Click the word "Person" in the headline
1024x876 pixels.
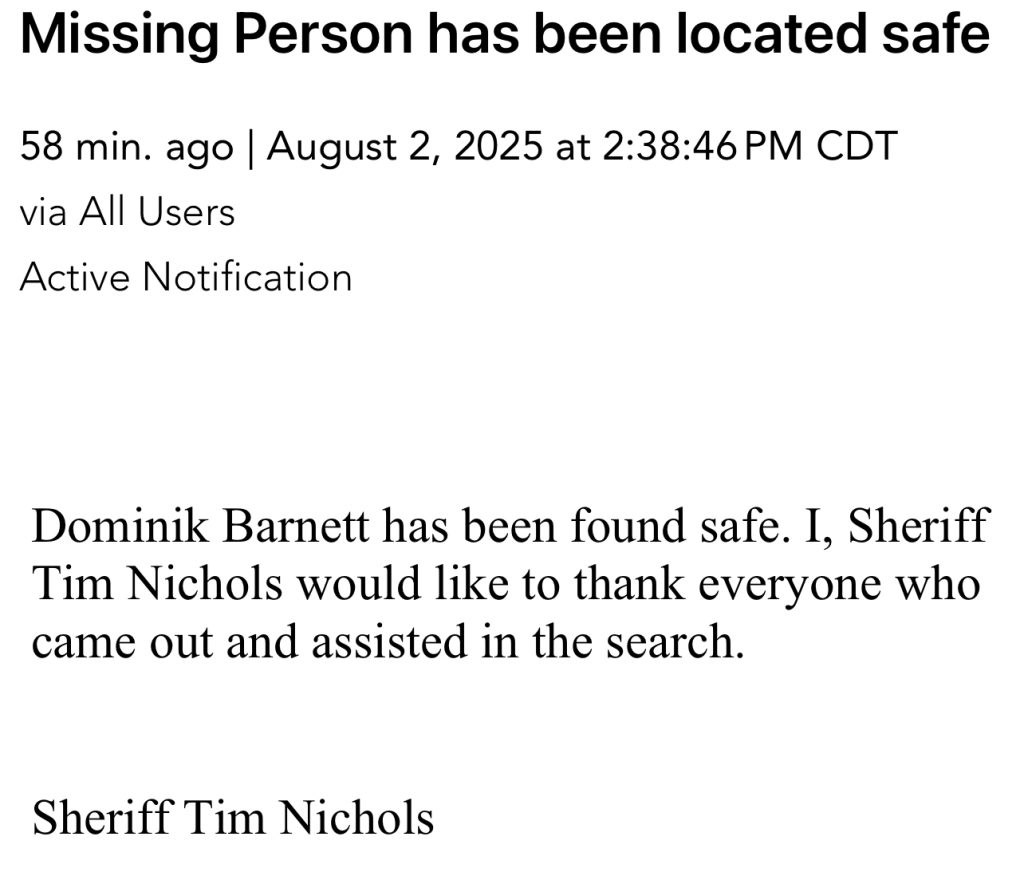[x=321, y=37]
